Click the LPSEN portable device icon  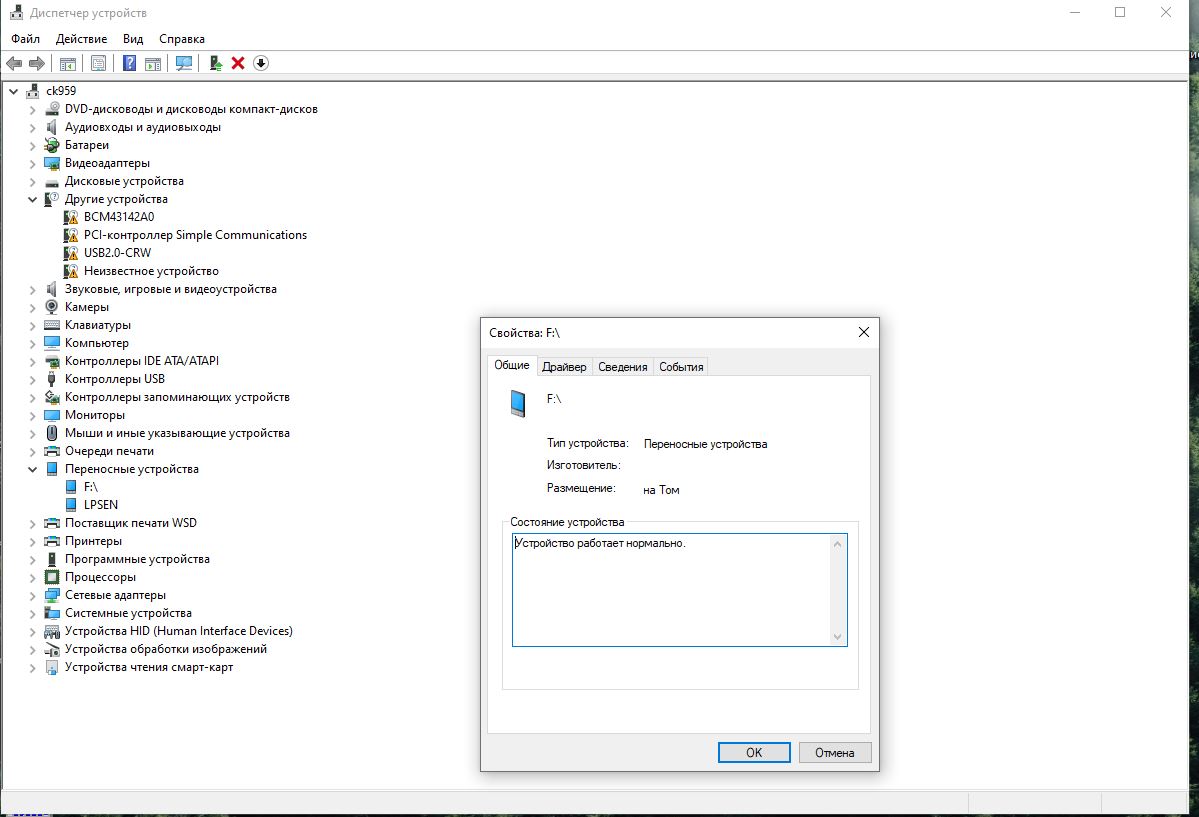[x=71, y=505]
